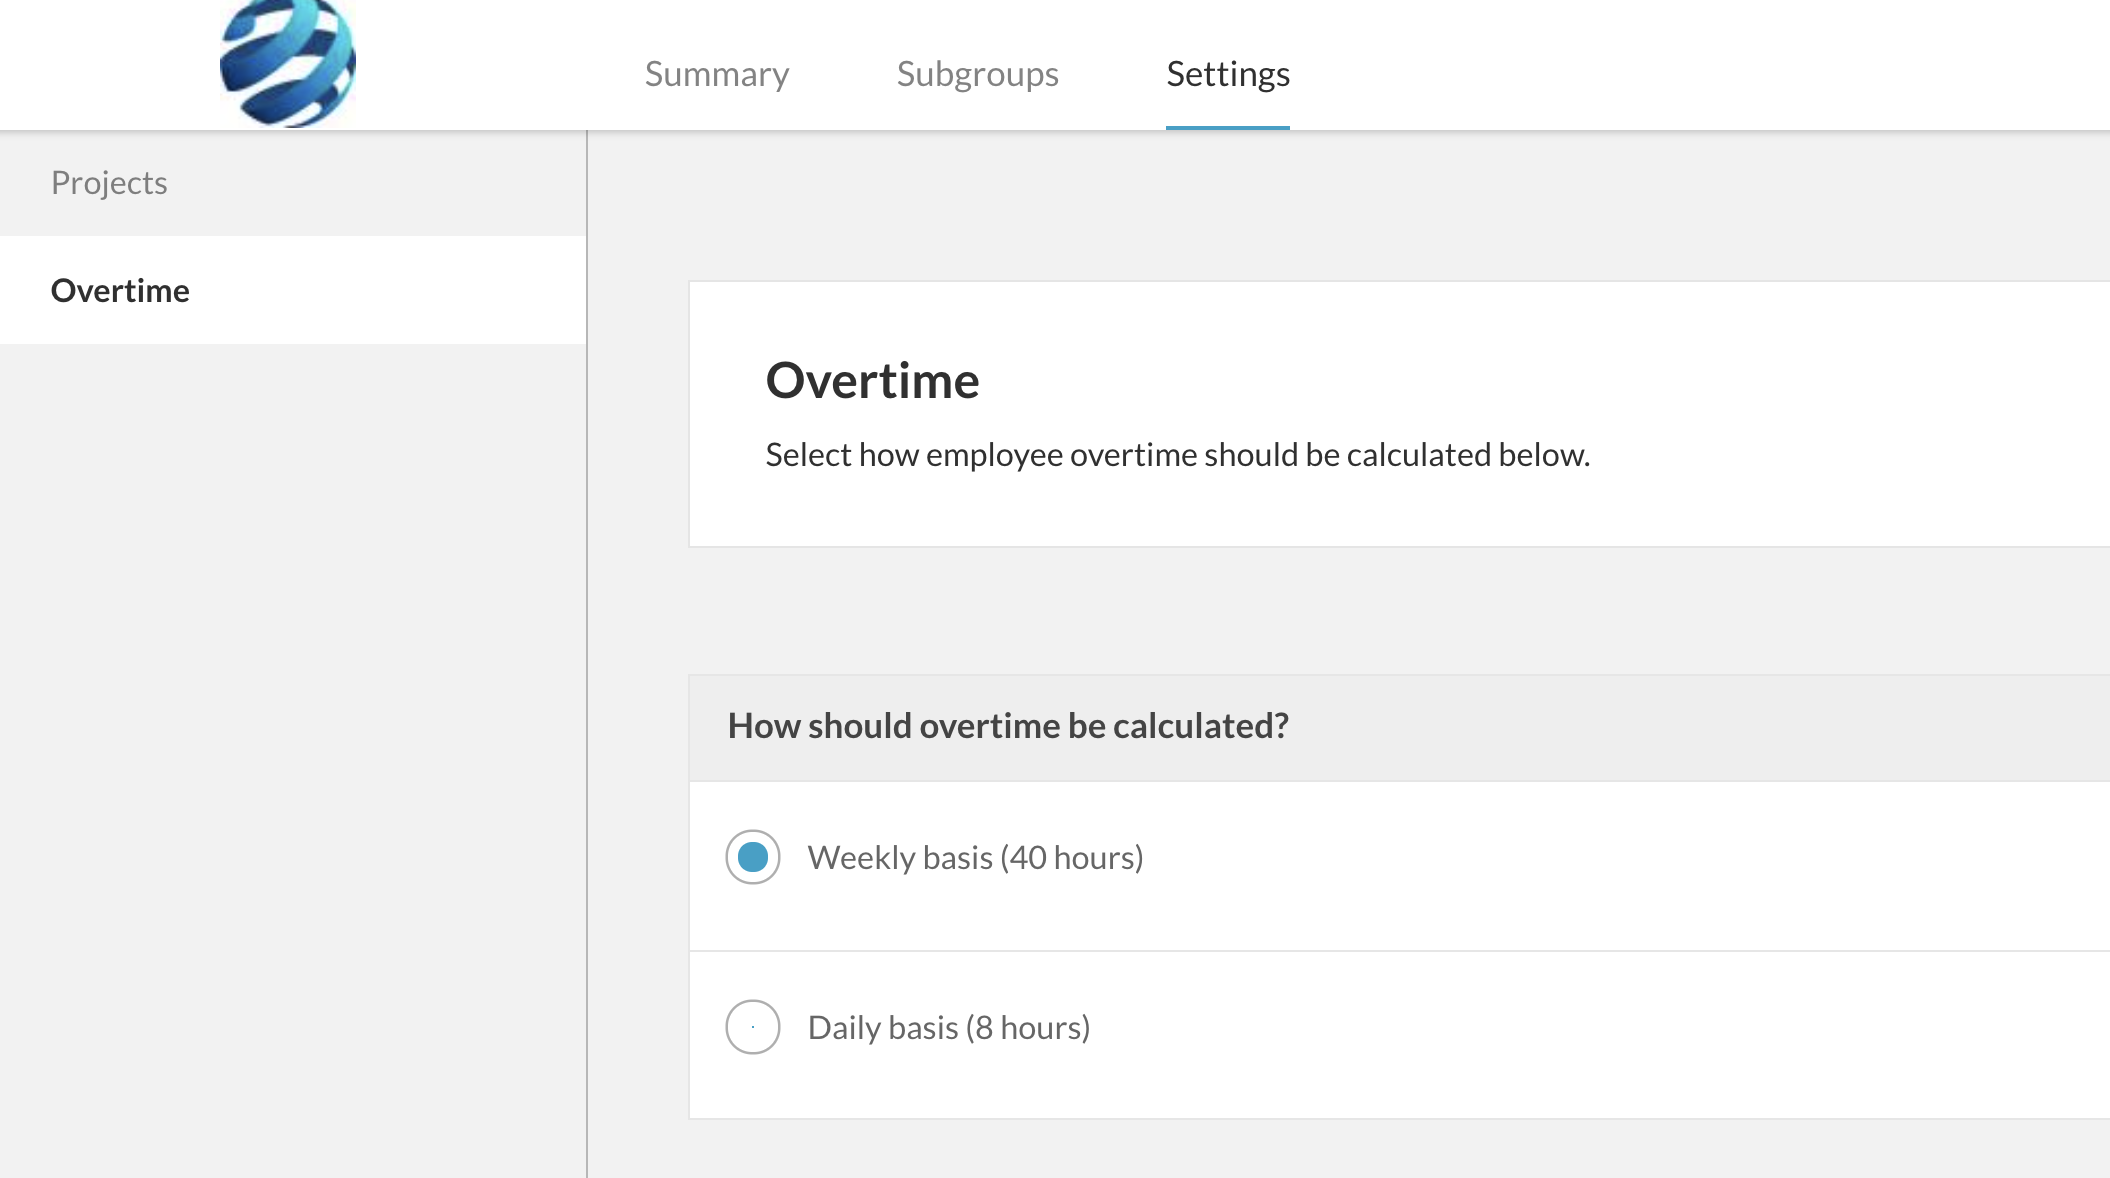Click the blue globe company logo
2110x1178 pixels.
pyautogui.click(x=288, y=62)
